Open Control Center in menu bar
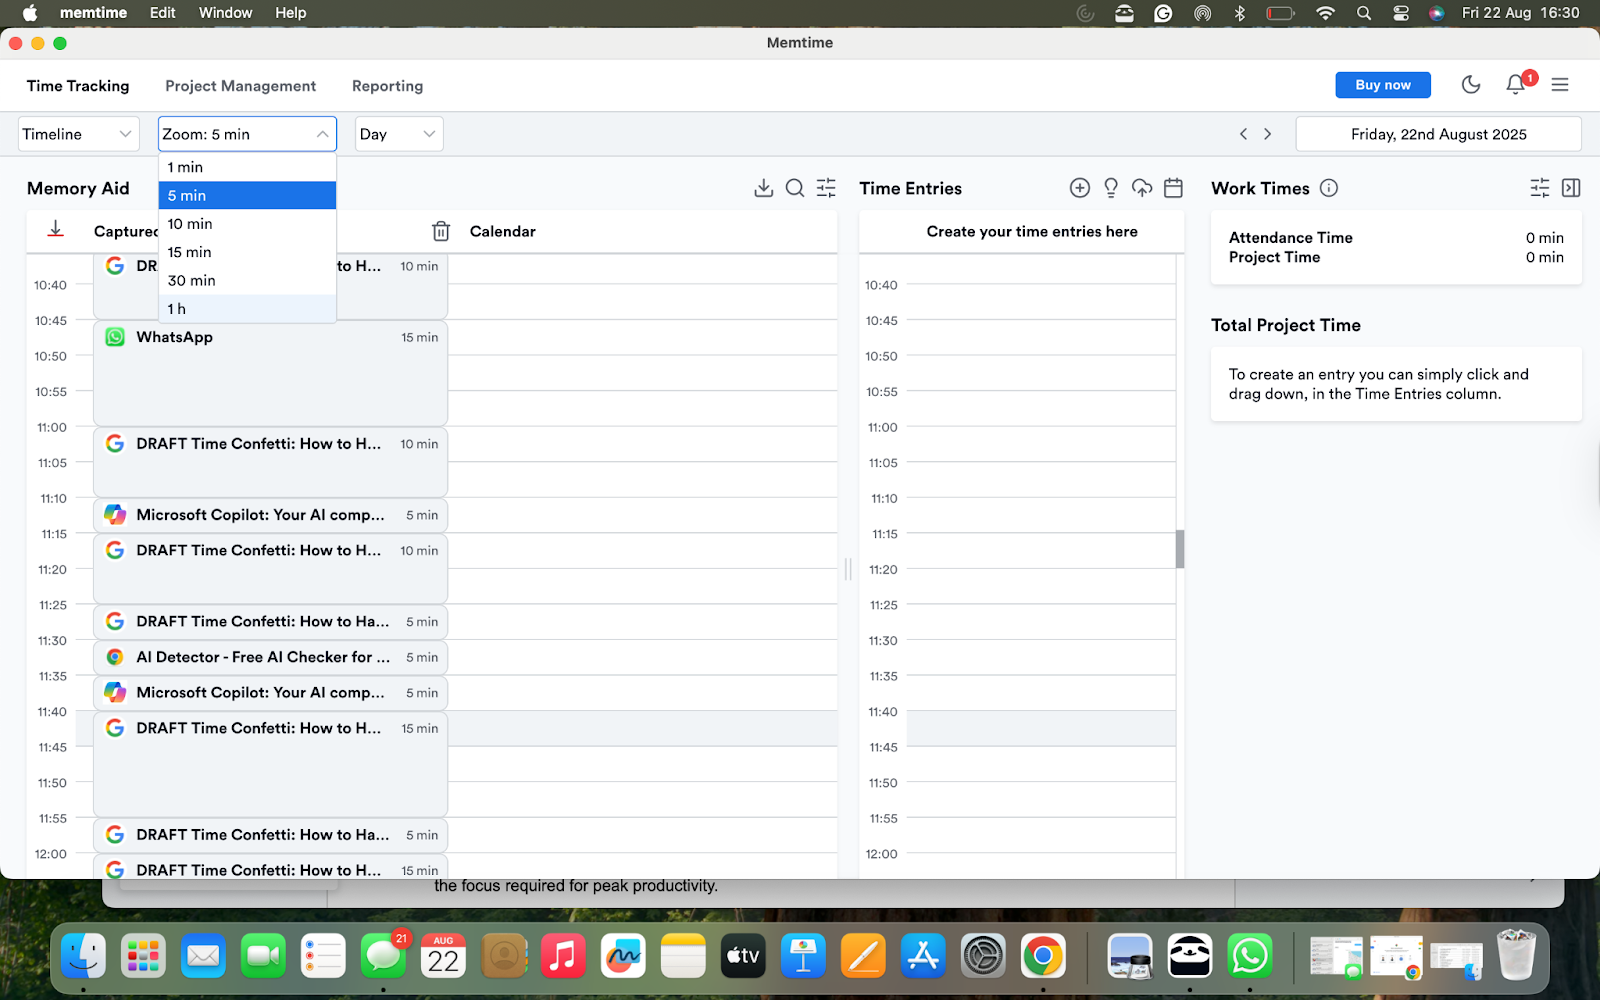The image size is (1600, 1000). (1401, 13)
